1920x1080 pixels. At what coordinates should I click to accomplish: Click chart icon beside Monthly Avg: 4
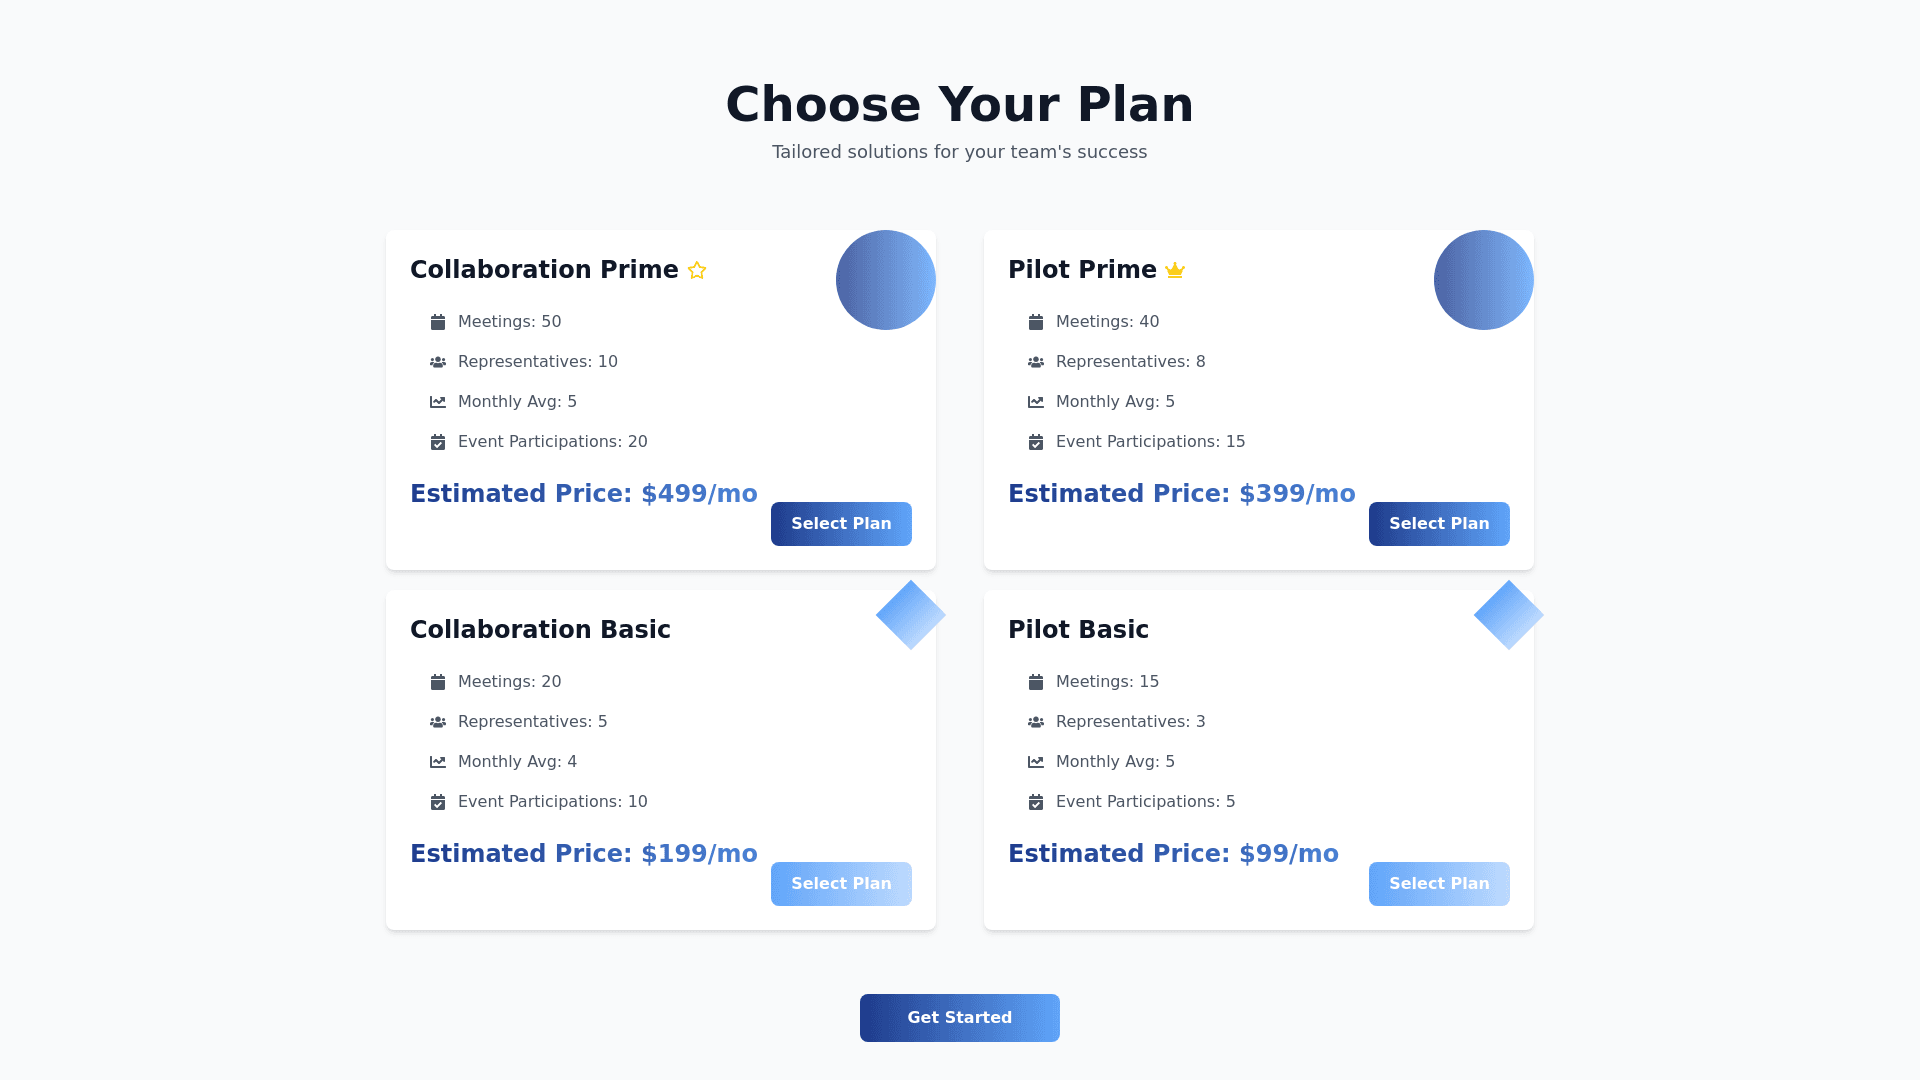[x=438, y=762]
